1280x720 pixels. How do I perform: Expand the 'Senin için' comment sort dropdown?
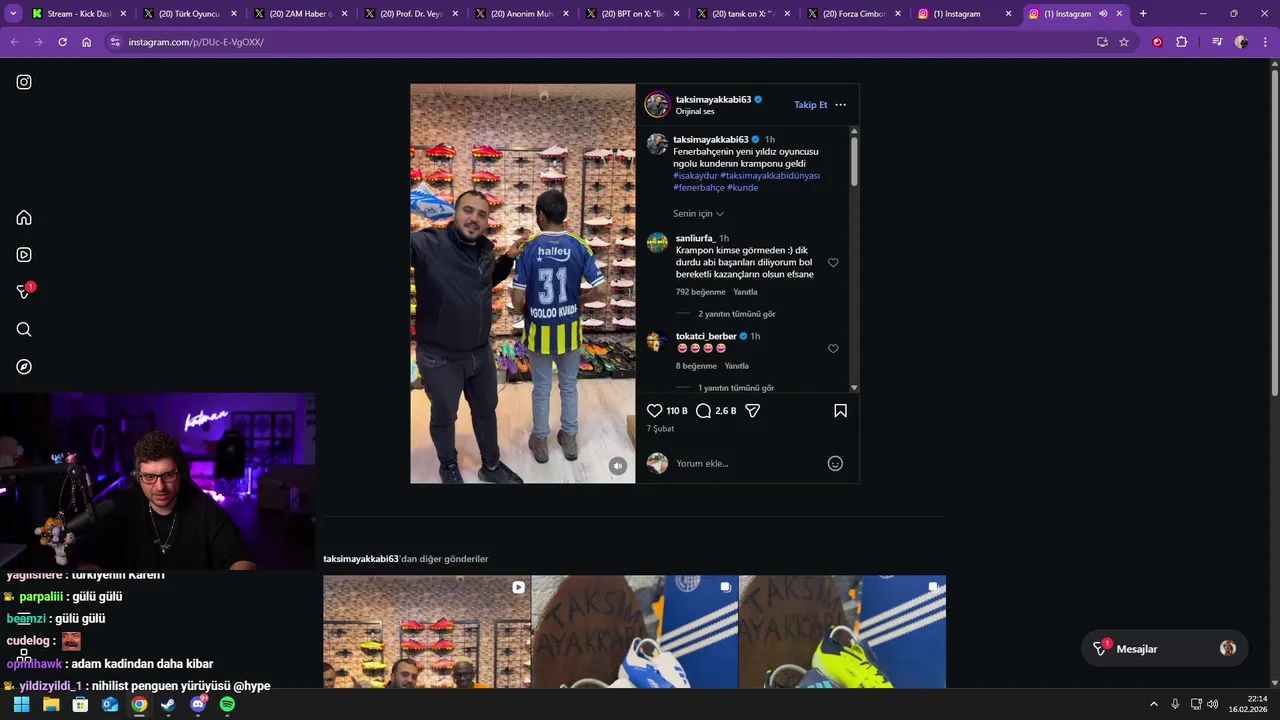point(698,214)
